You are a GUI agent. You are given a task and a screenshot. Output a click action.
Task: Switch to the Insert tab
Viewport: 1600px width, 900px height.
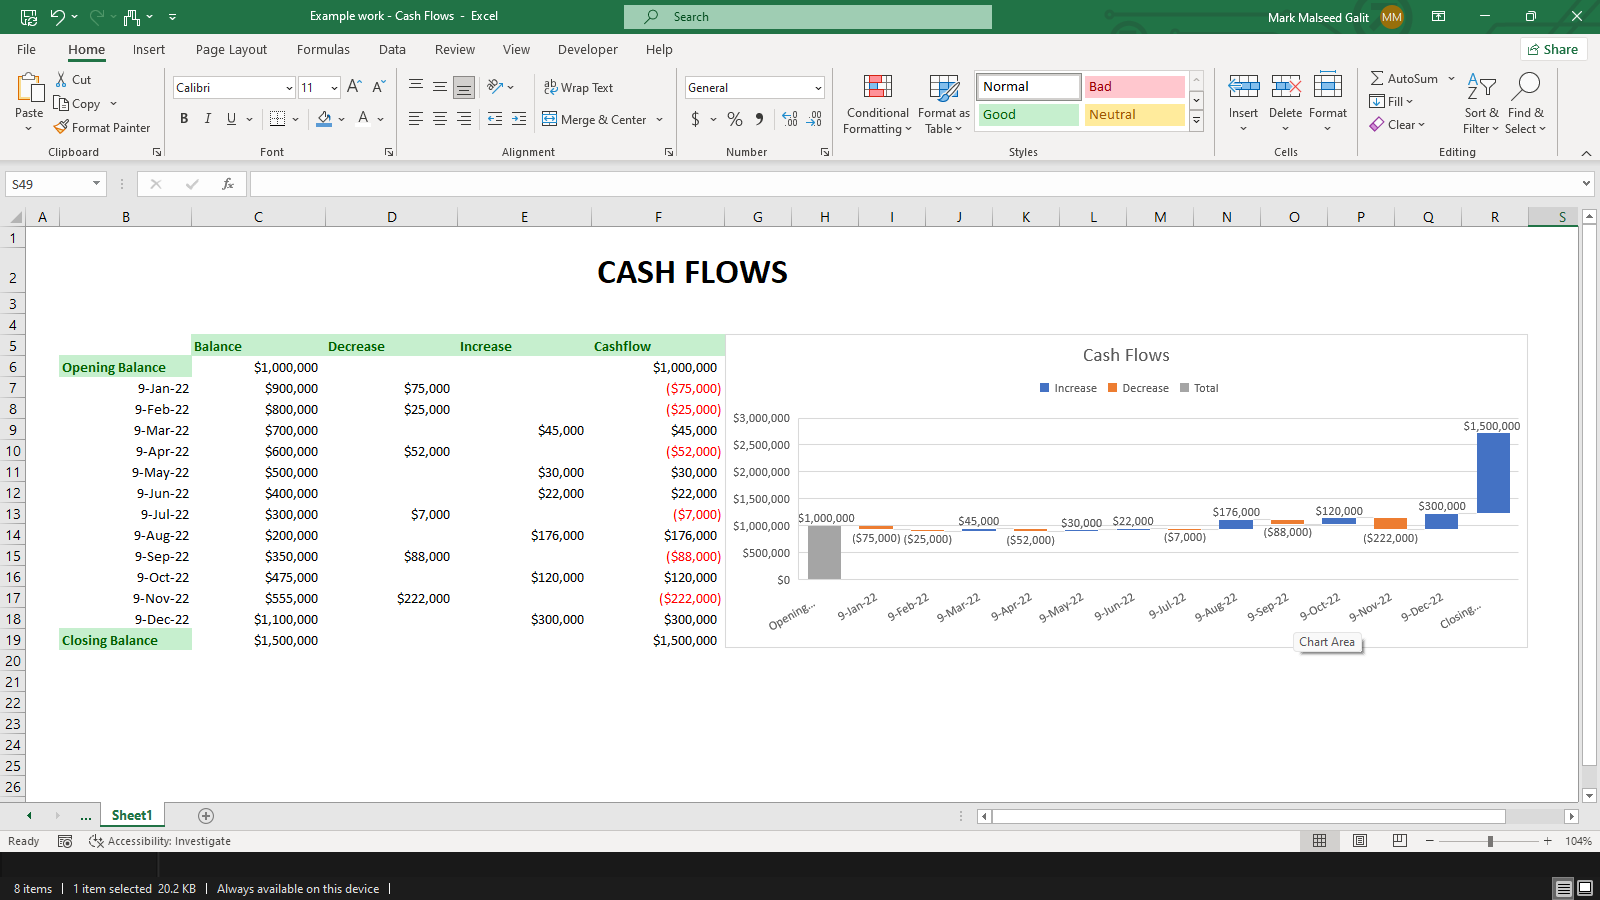pos(149,50)
